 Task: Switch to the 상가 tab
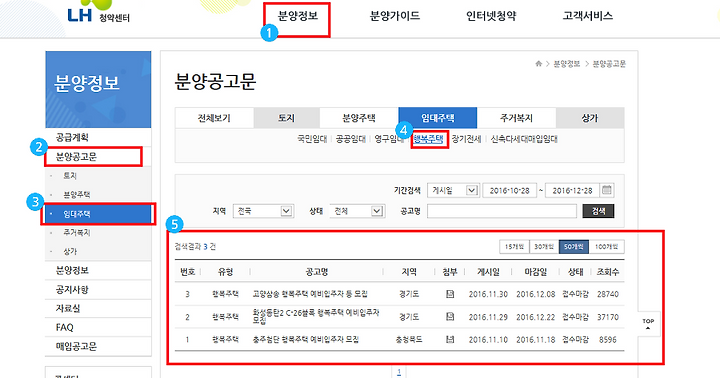click(x=590, y=118)
